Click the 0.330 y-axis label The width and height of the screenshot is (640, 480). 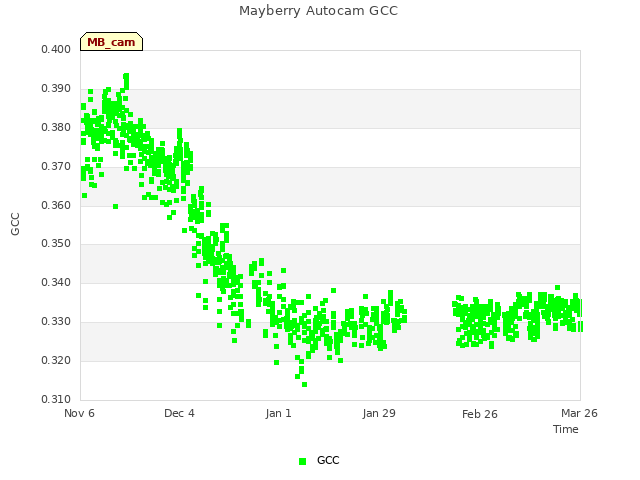(56, 322)
